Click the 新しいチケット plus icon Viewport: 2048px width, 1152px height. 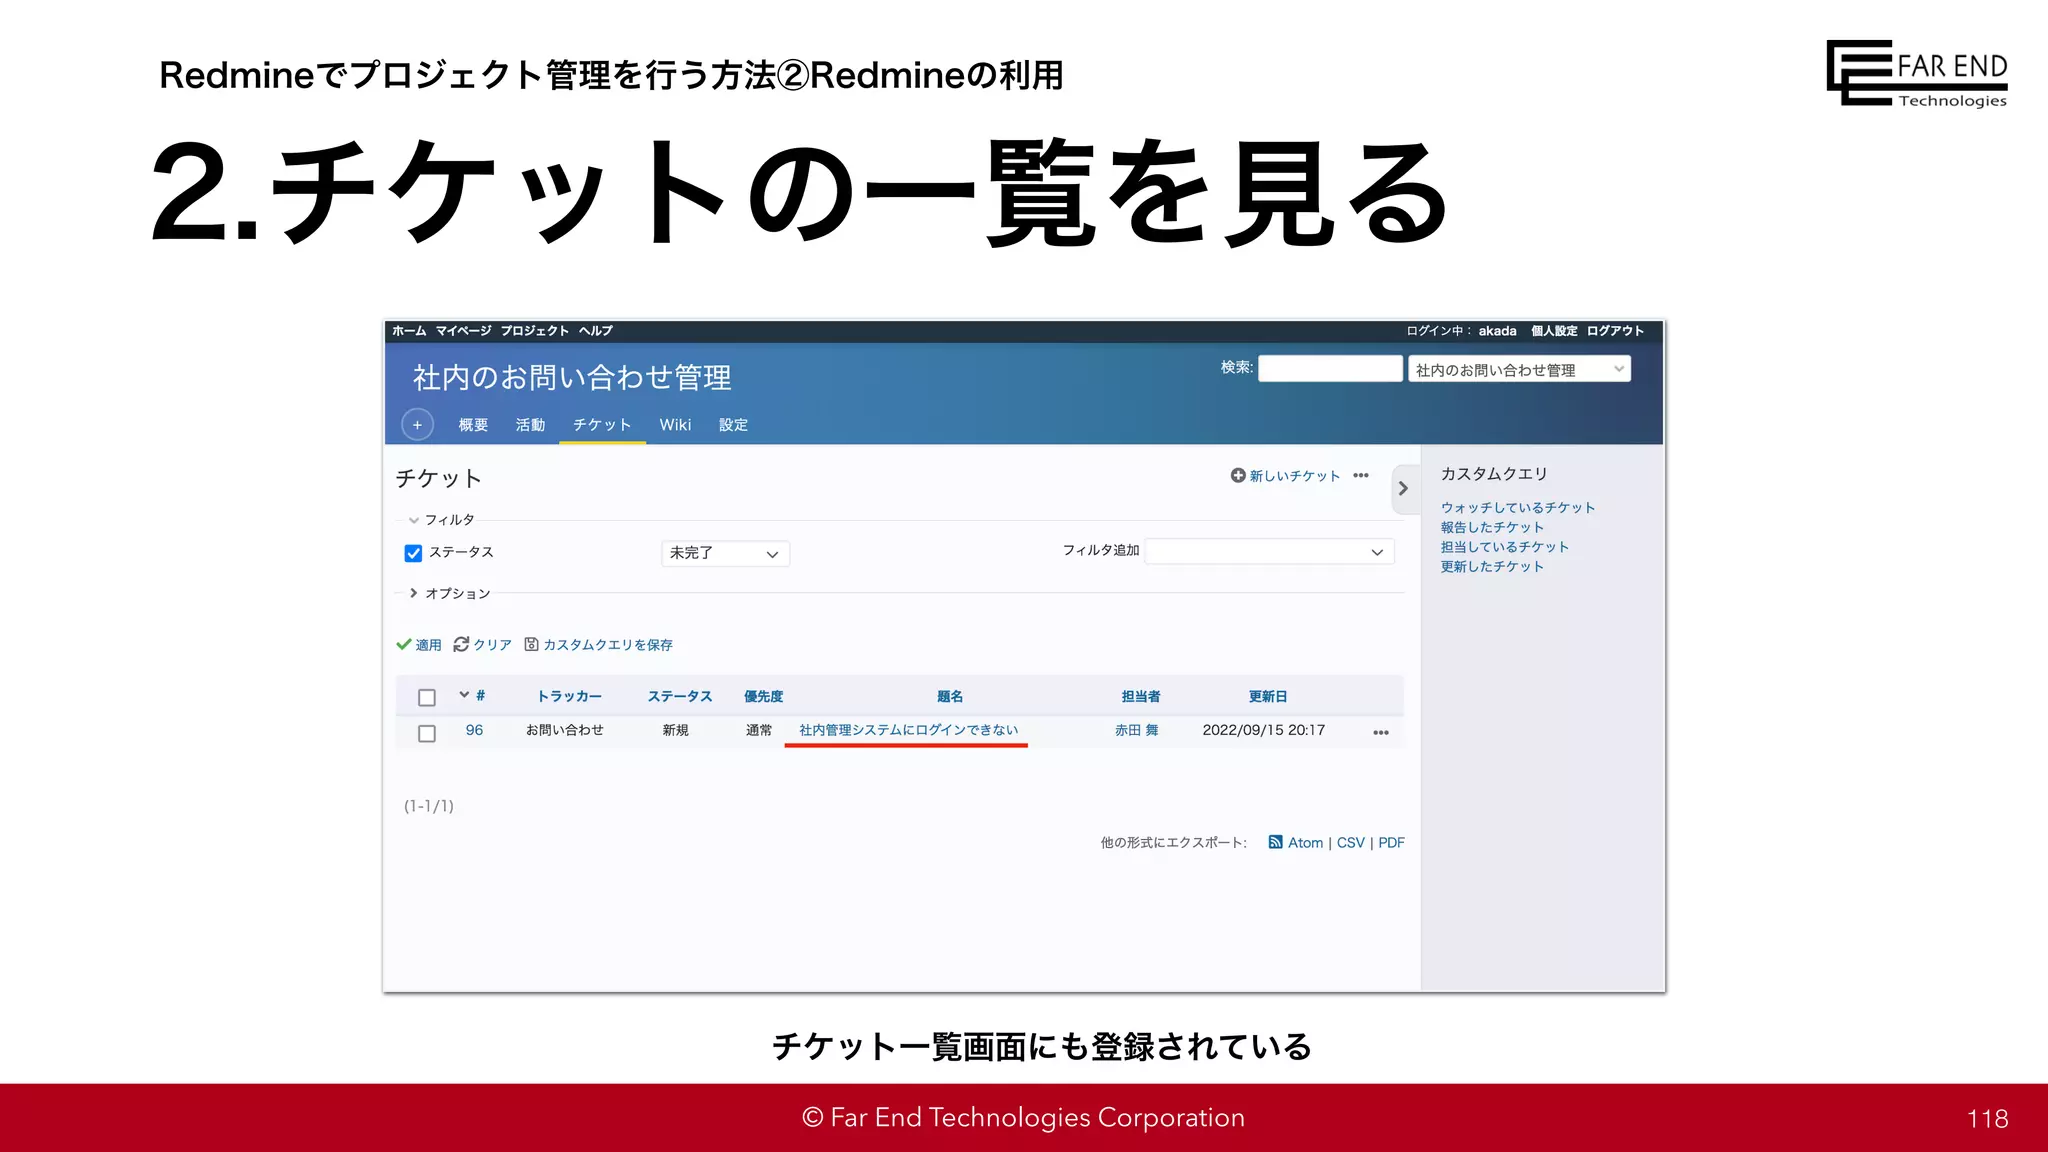click(x=1238, y=475)
